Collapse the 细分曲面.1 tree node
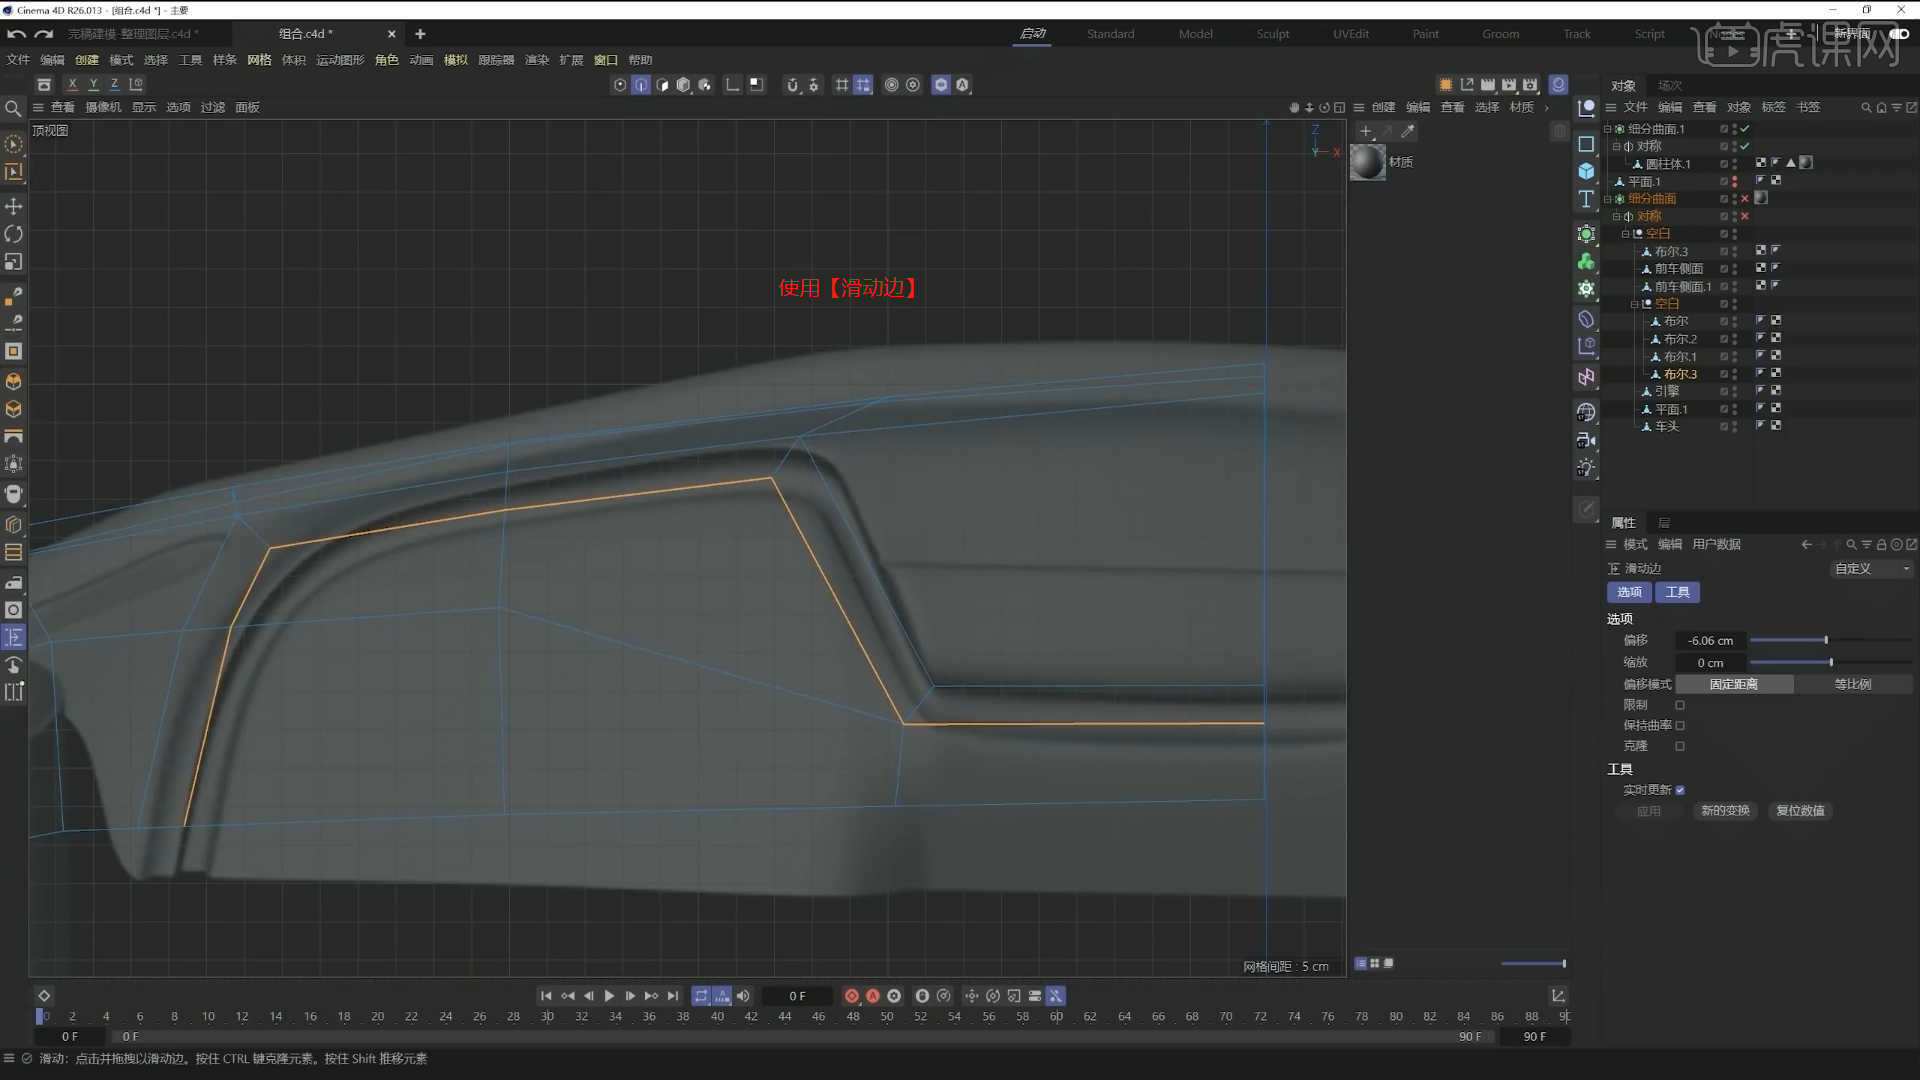The height and width of the screenshot is (1080, 1920). 1608,129
